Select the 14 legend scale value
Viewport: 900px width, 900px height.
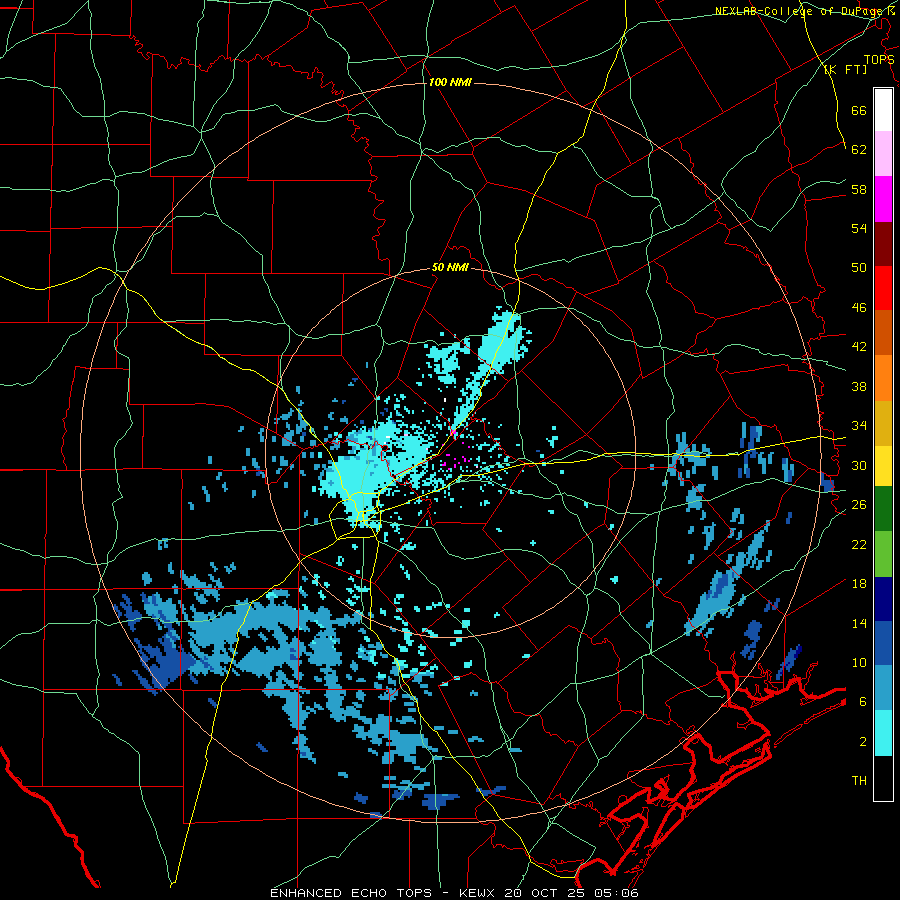point(859,623)
